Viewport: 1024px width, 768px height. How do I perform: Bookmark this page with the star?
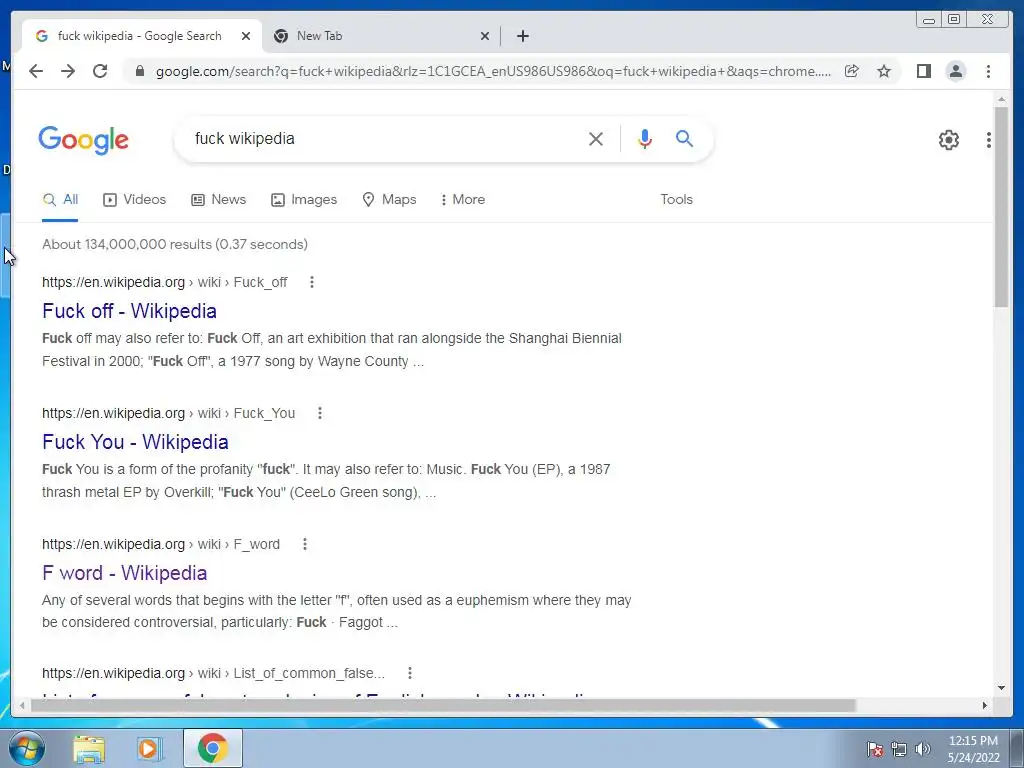[x=884, y=71]
